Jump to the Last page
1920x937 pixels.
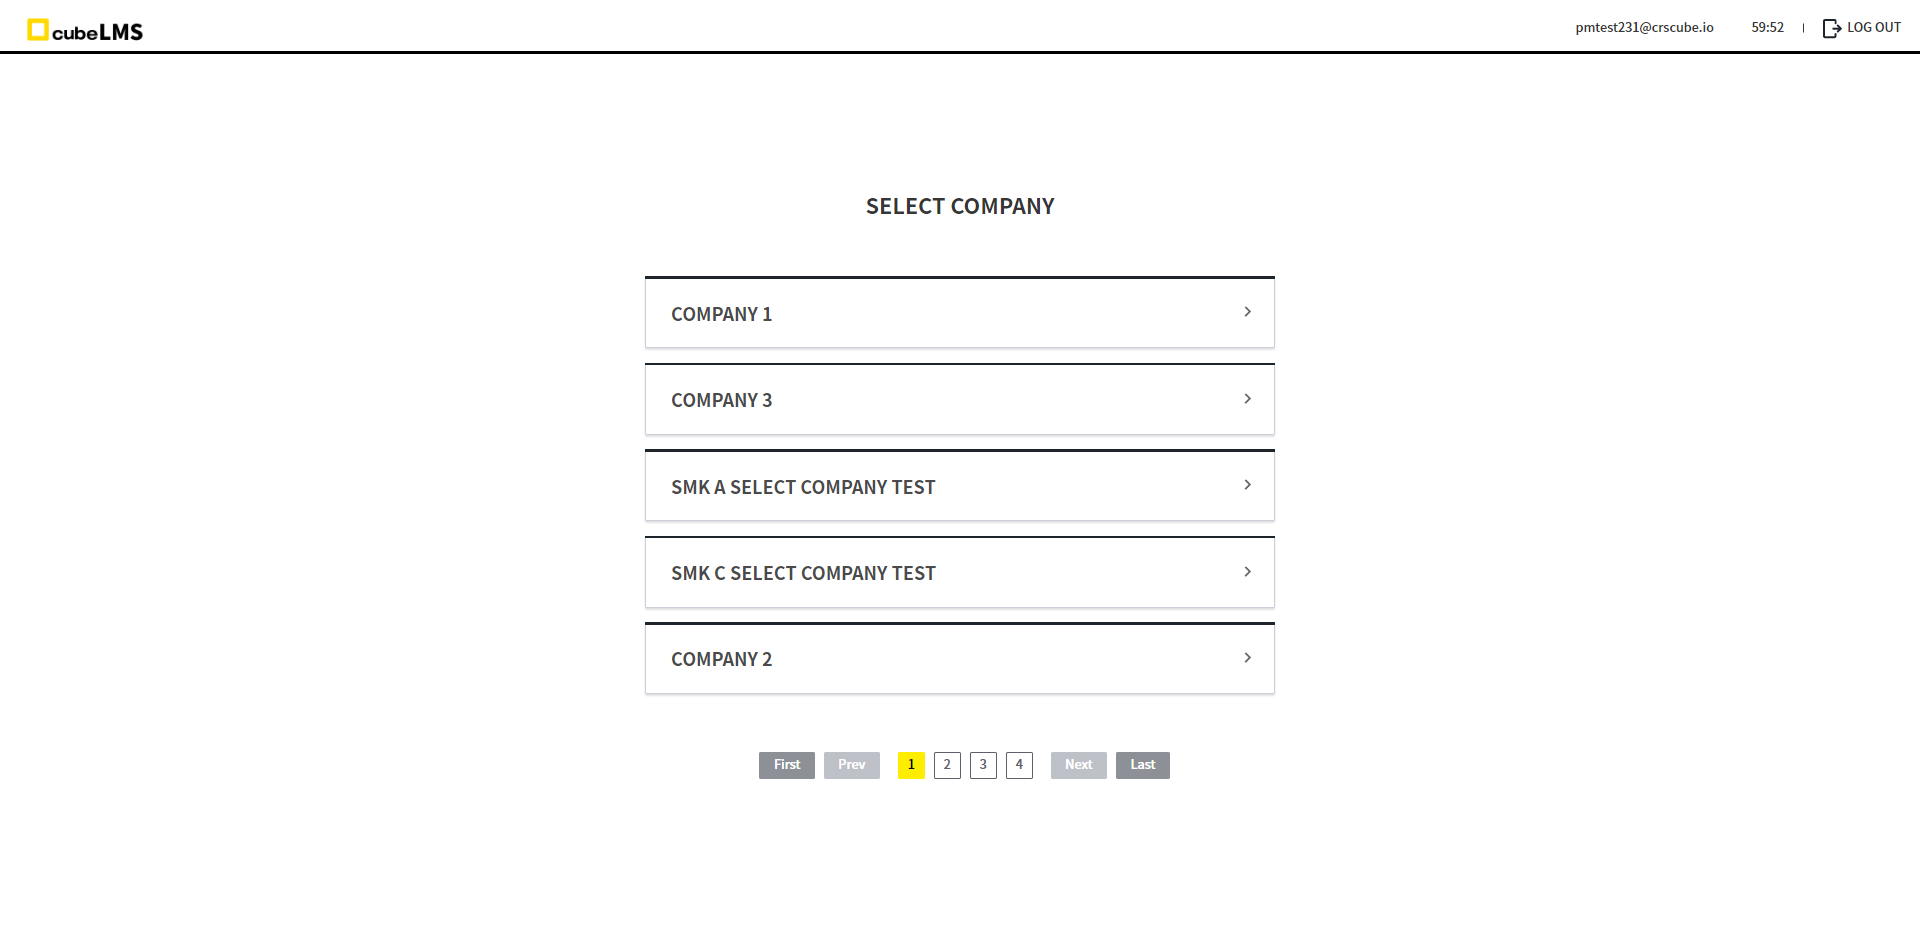[x=1142, y=765]
